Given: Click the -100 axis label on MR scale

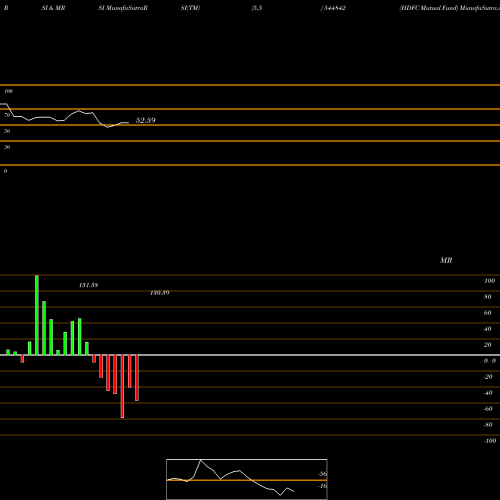Looking at the screenshot, I should 490,441.
